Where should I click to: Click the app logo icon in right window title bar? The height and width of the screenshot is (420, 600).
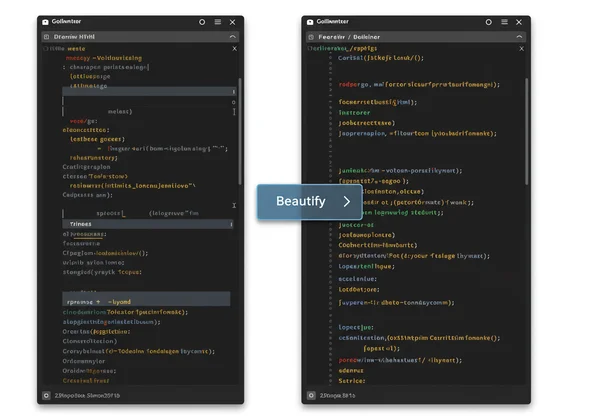coord(310,22)
